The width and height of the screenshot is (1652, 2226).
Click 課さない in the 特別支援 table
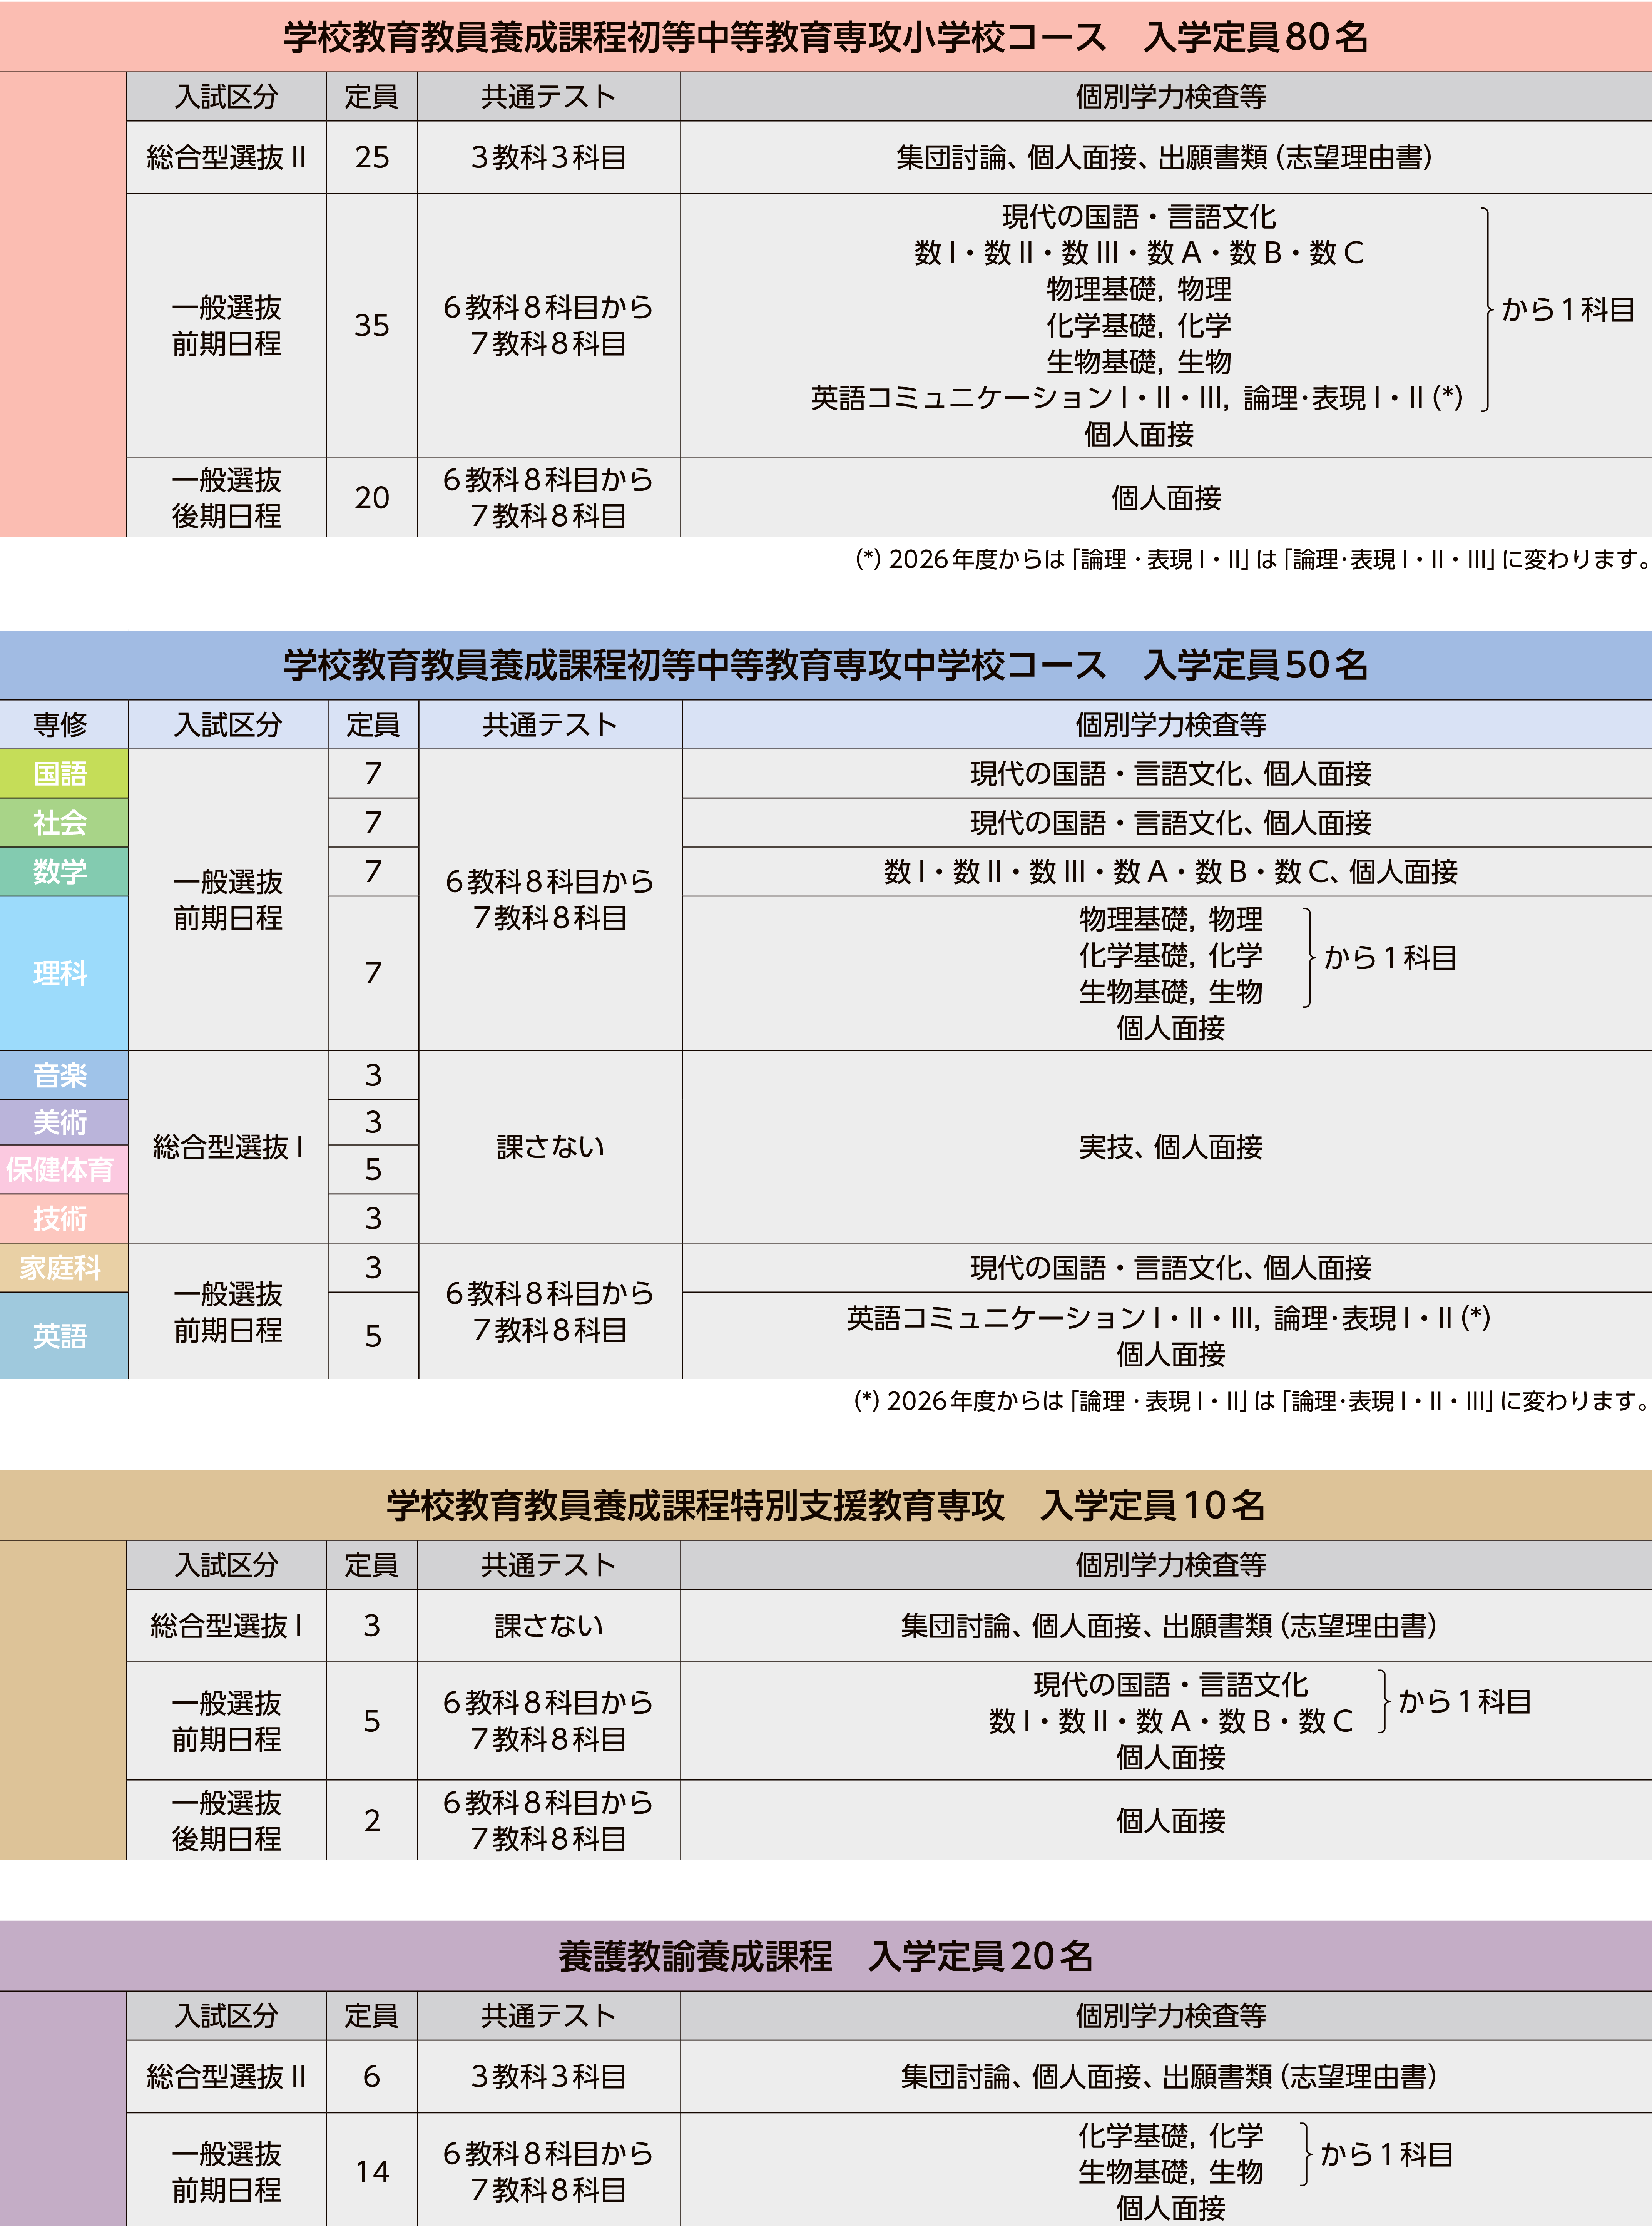(x=549, y=1626)
